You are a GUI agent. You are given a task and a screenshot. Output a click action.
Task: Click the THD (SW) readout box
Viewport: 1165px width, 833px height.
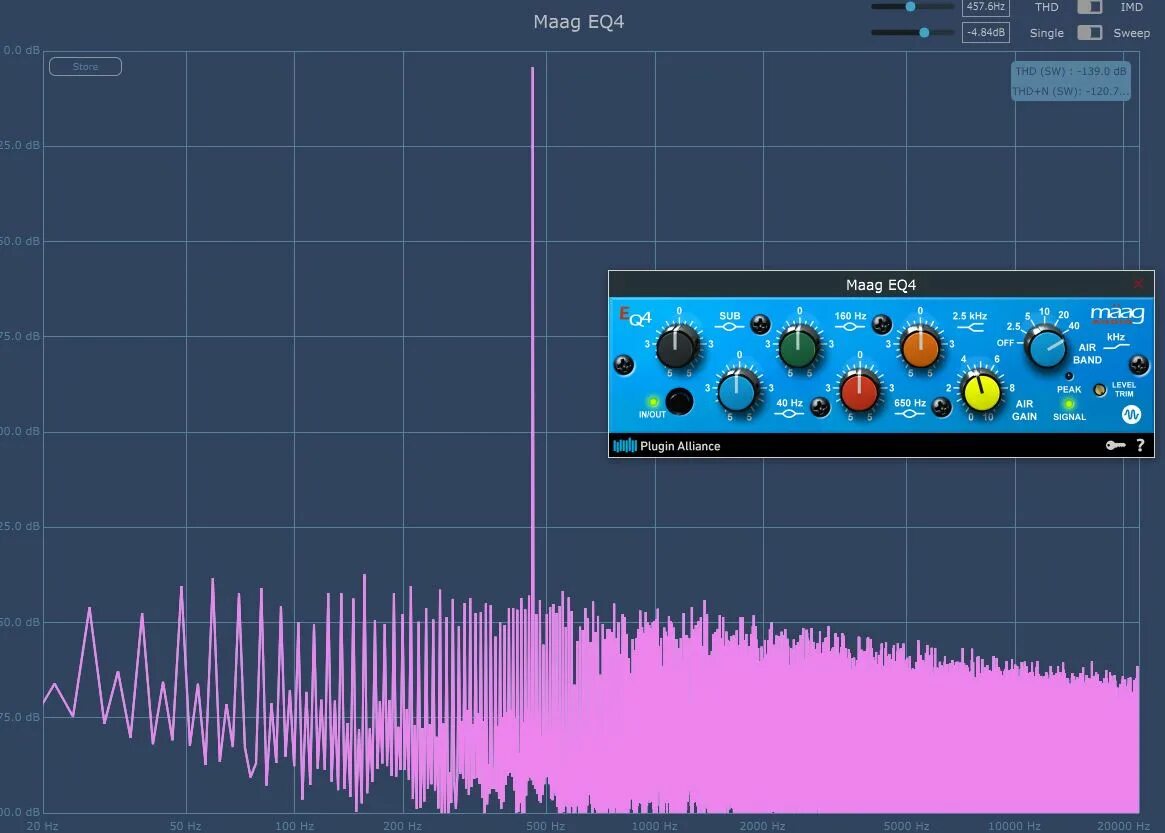point(1071,81)
